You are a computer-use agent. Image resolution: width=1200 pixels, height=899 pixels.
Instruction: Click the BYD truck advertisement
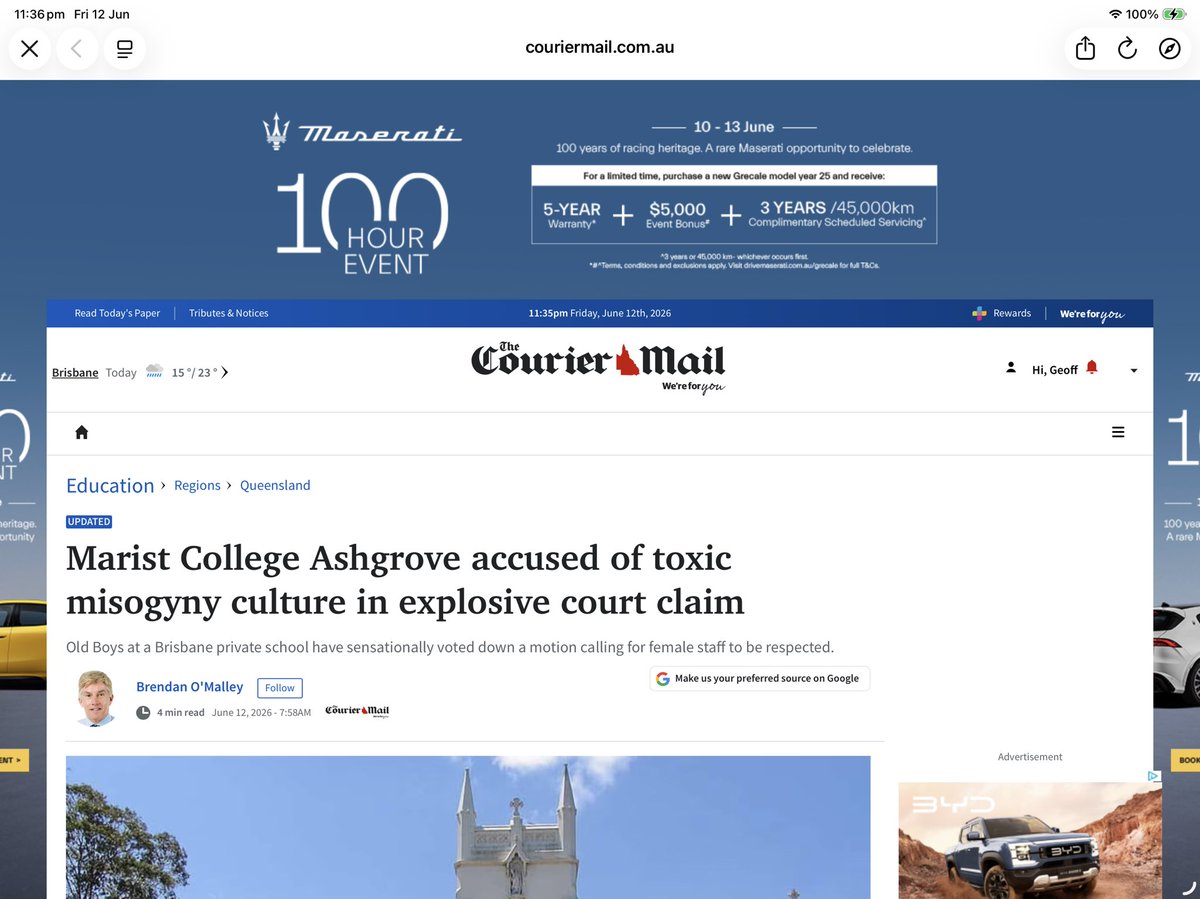click(1030, 840)
